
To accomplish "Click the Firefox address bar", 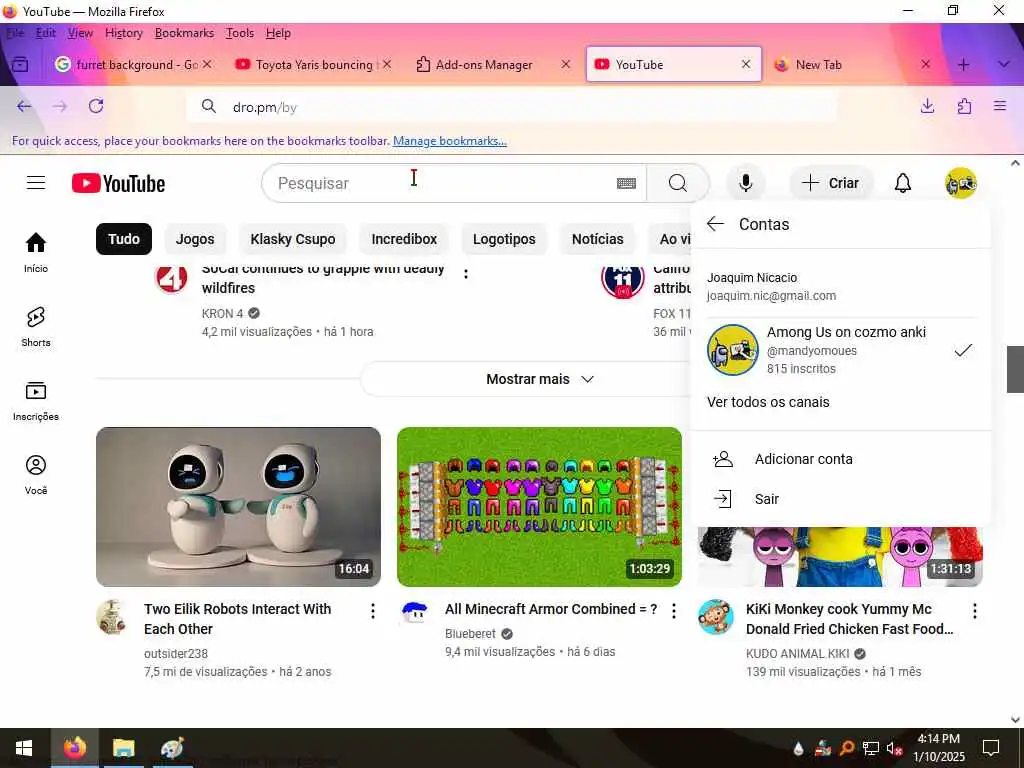I will pyautogui.click(x=511, y=106).
